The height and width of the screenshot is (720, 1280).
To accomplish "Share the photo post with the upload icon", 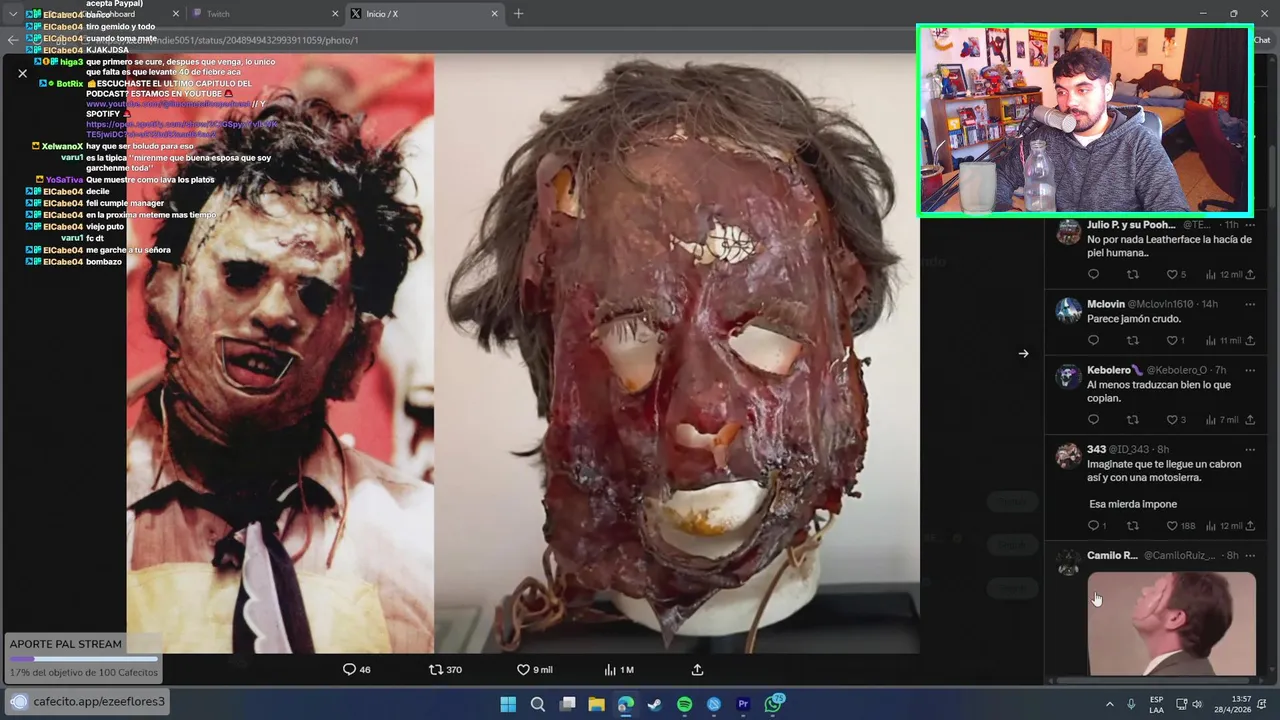I will click(698, 669).
